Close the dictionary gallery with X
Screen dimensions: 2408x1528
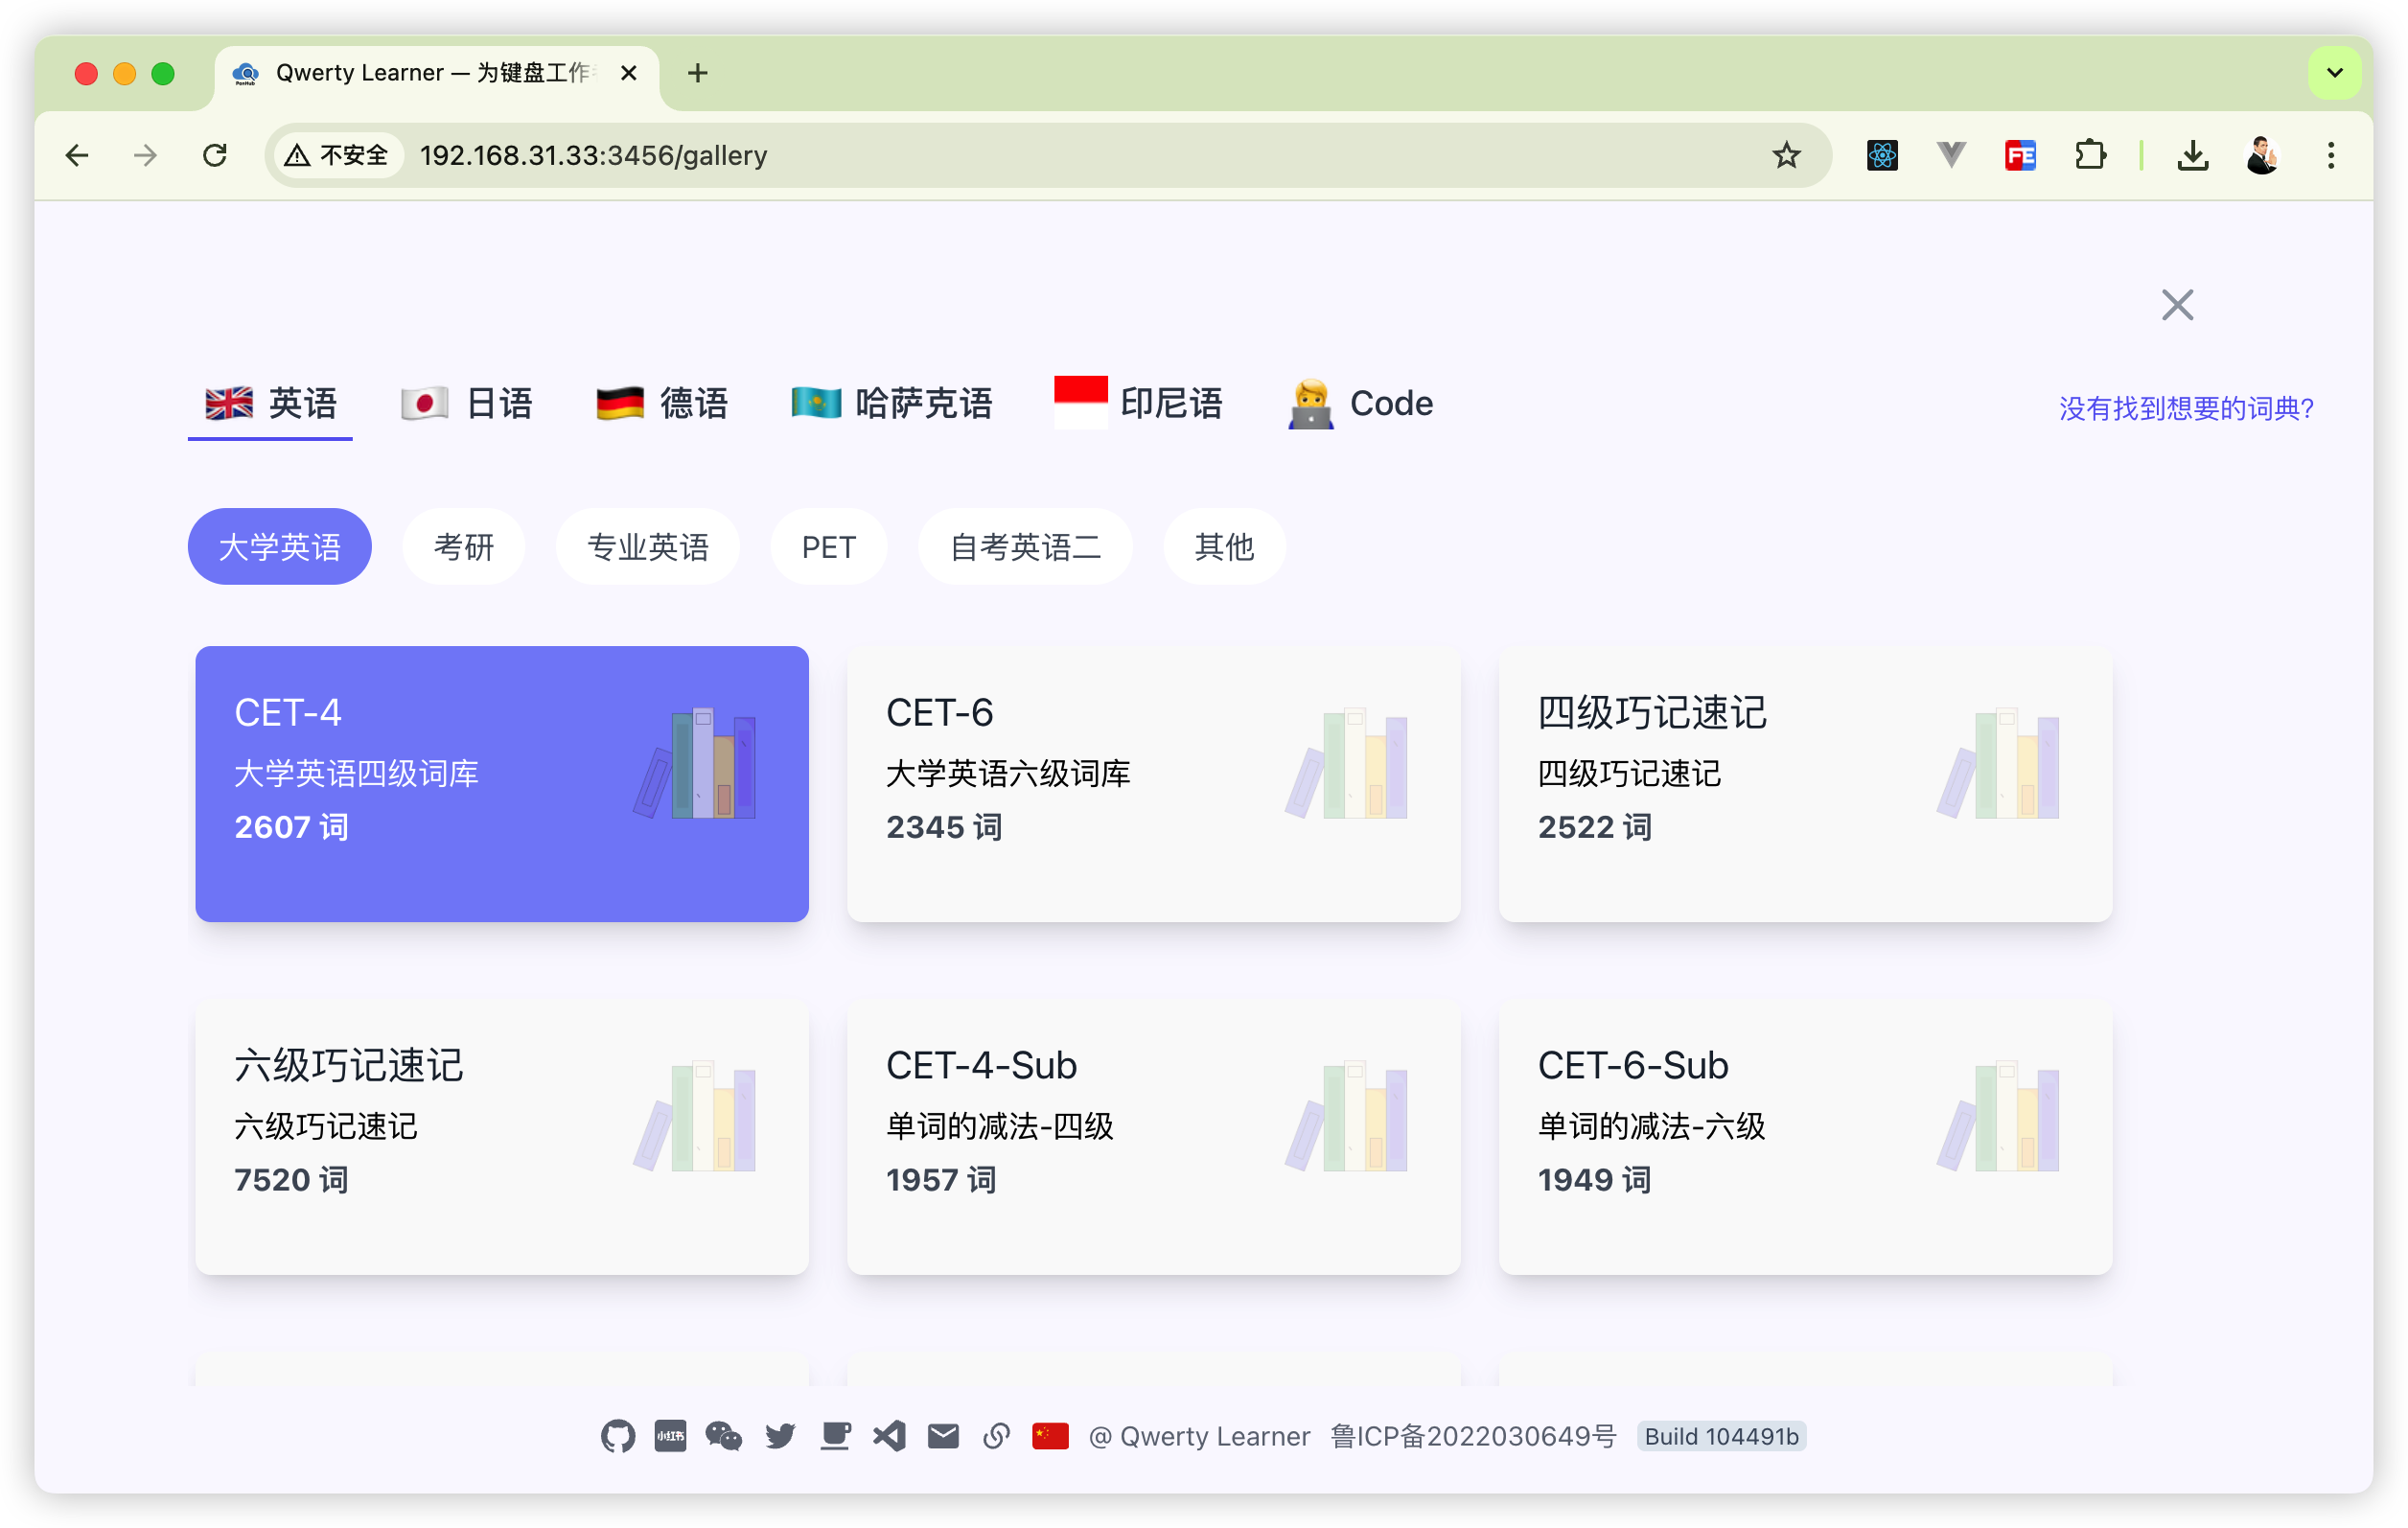click(2176, 305)
